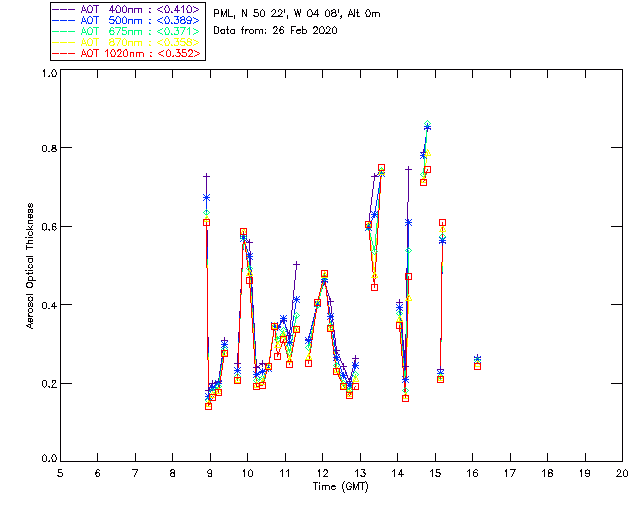This screenshot has width=640, height=512.
Task: Click the 0.8 y-axis tick label
Action: point(49,148)
